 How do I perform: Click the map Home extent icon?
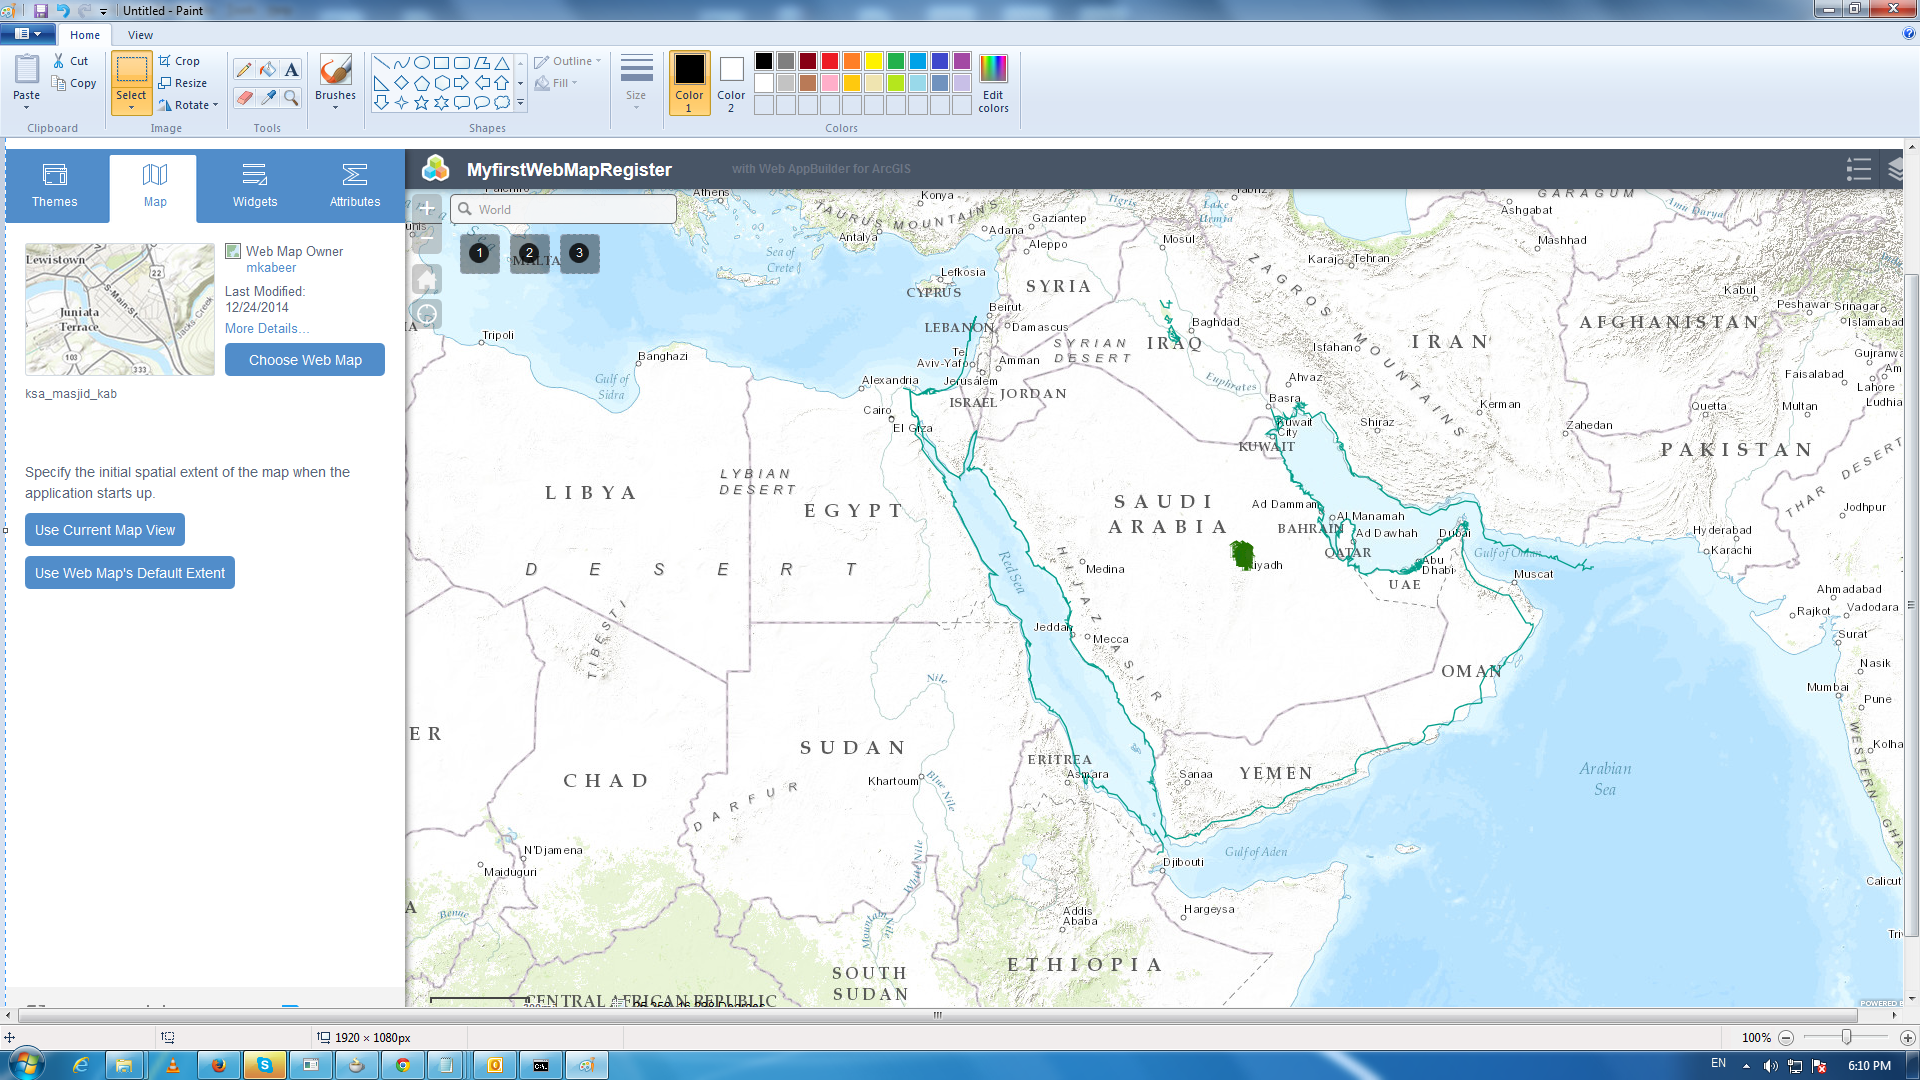[427, 279]
